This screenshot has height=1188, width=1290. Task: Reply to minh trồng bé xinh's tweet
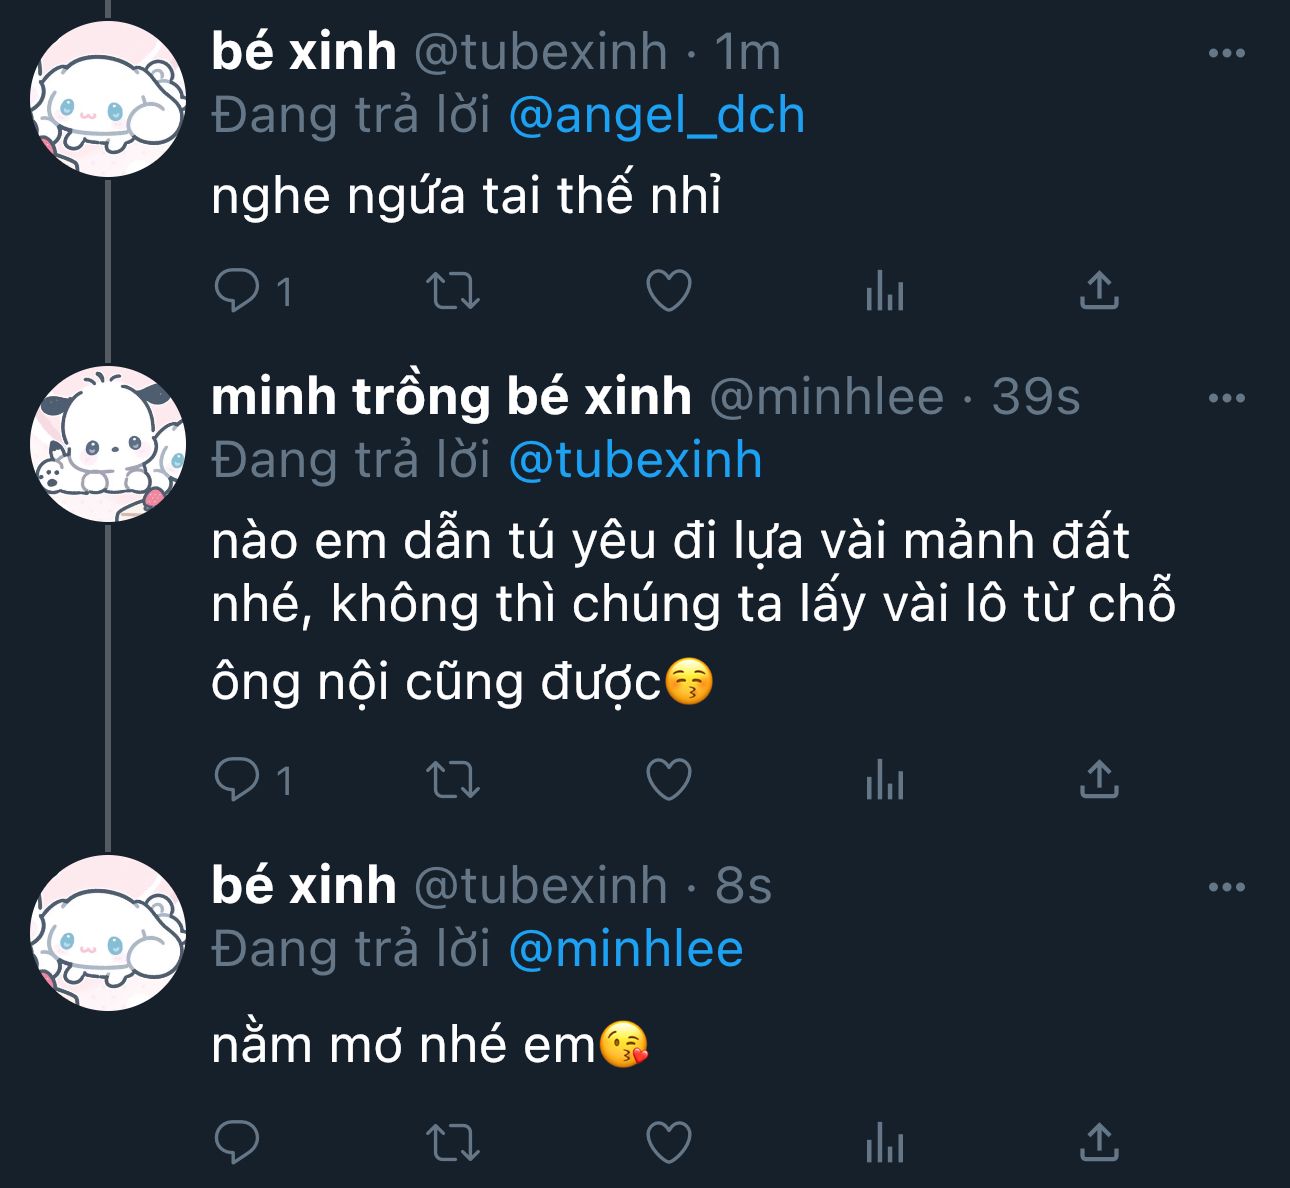pyautogui.click(x=237, y=780)
